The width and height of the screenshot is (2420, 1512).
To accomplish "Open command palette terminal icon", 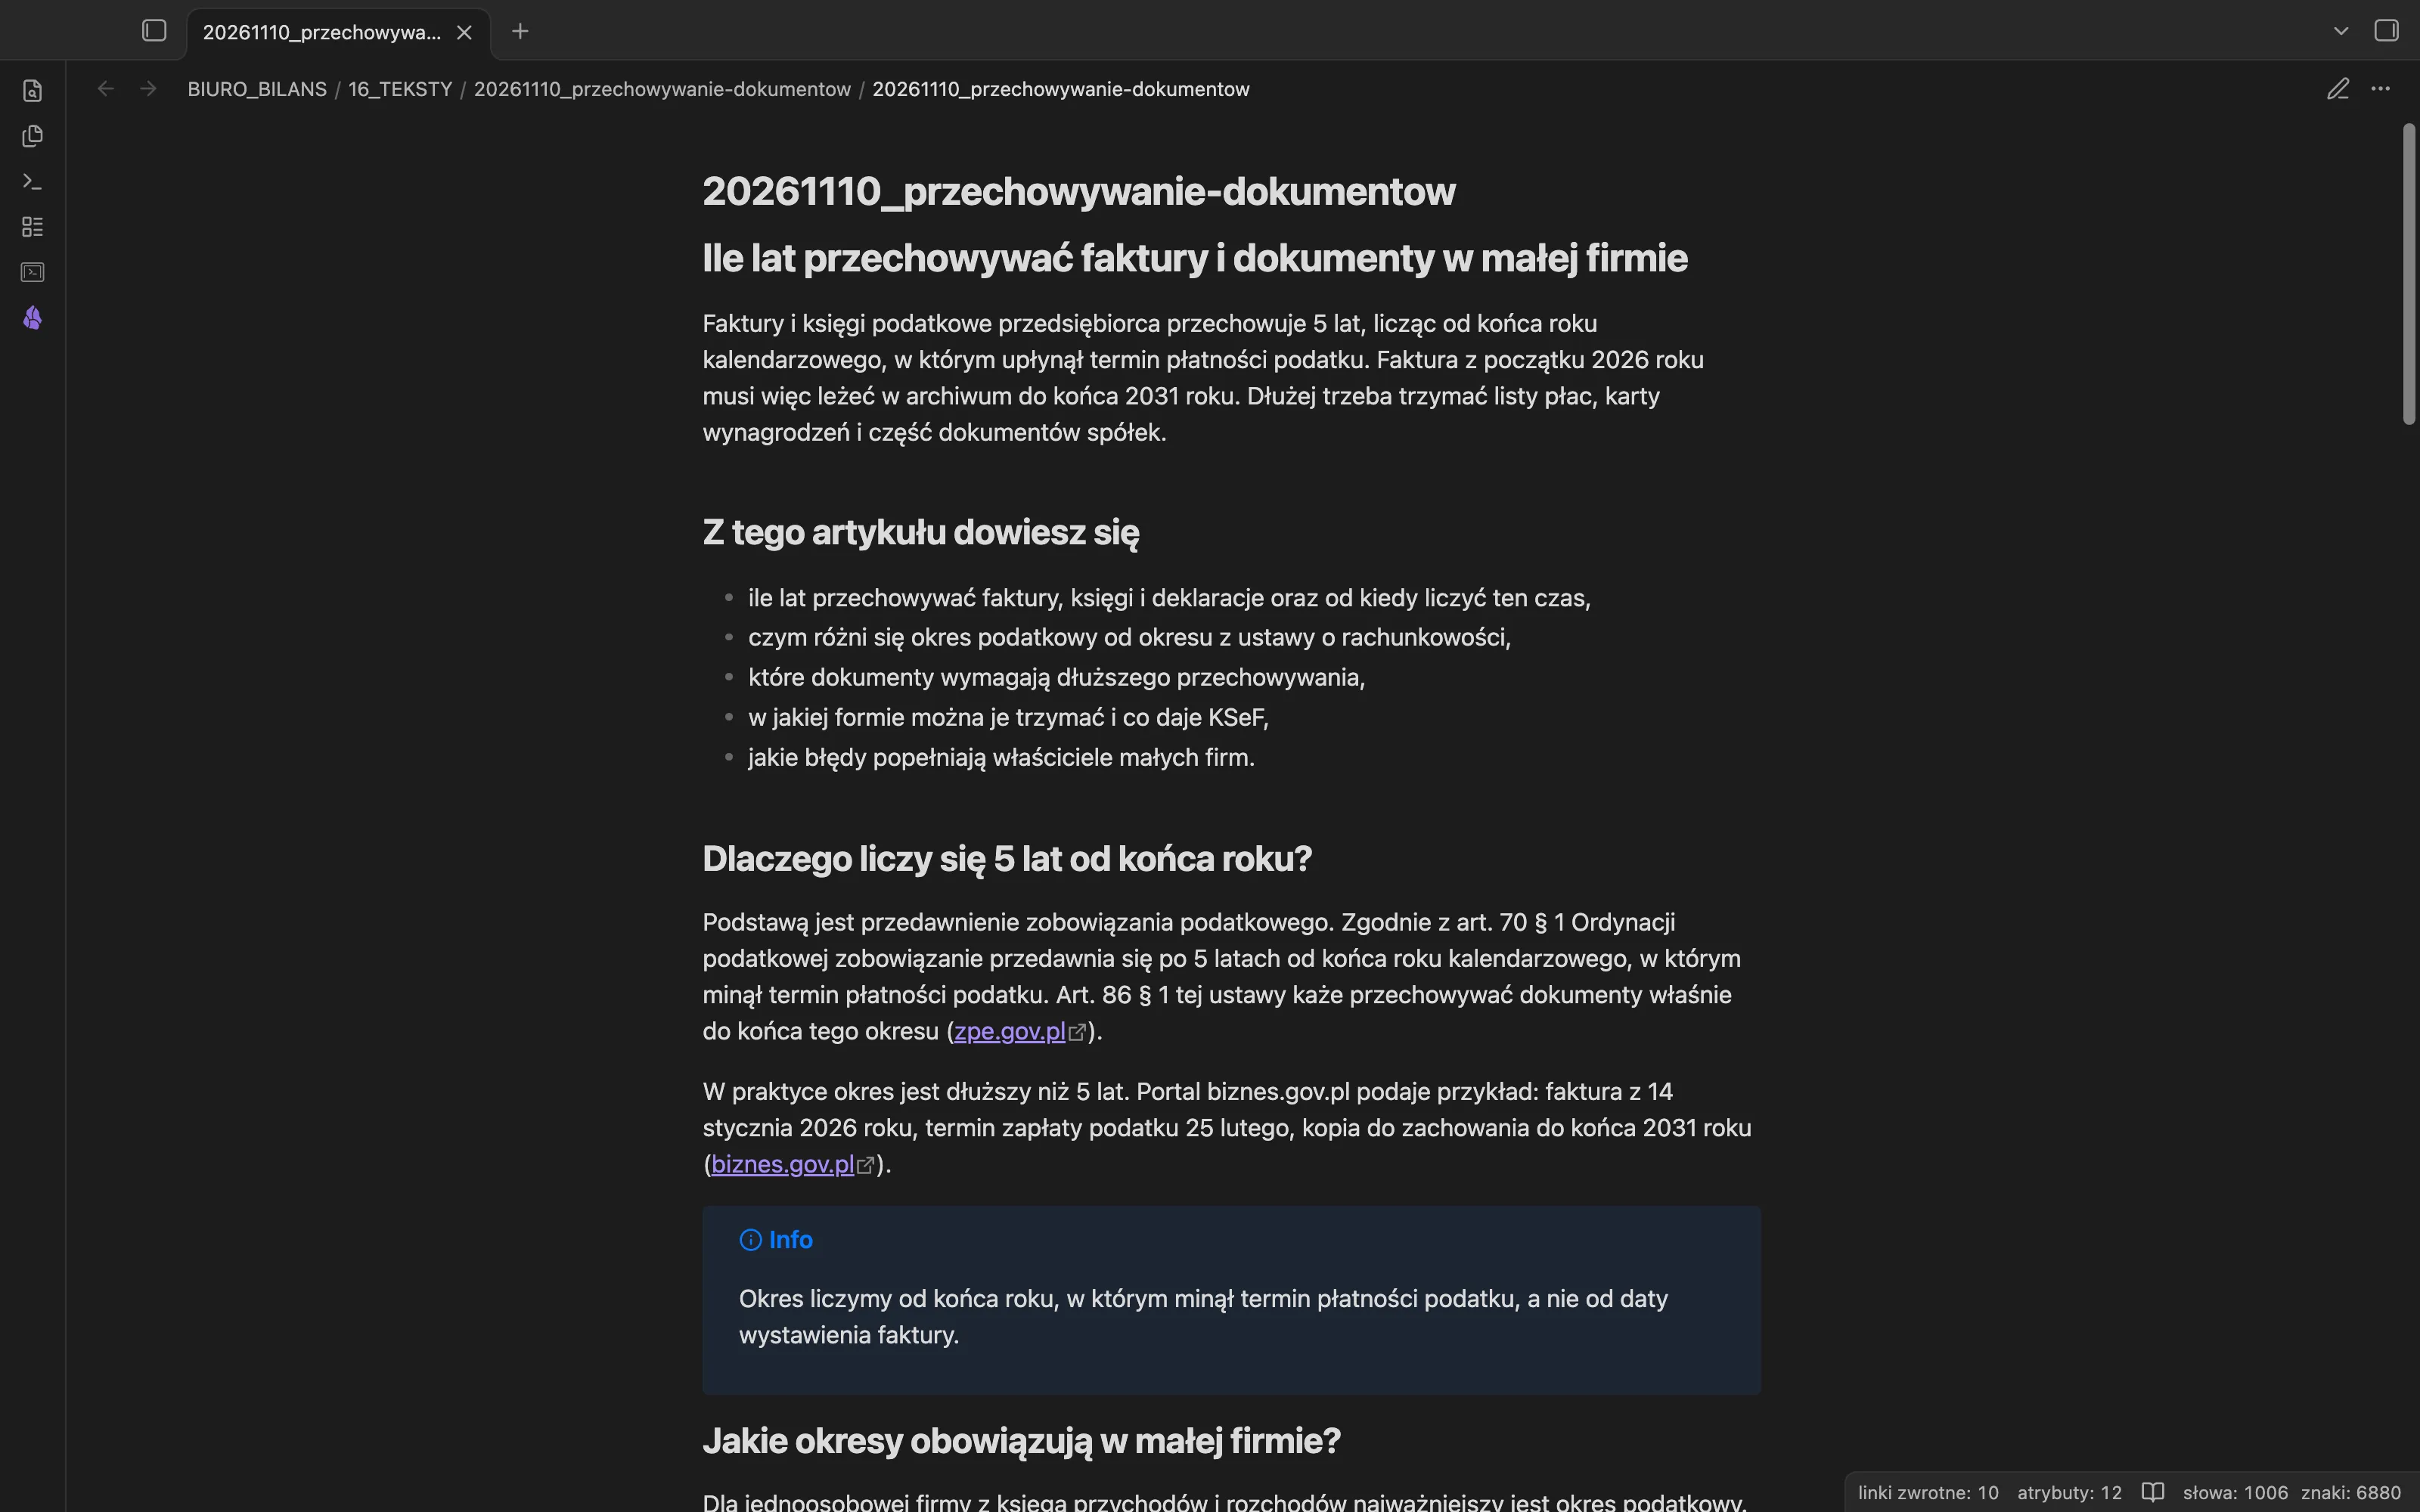I will pyautogui.click(x=32, y=181).
